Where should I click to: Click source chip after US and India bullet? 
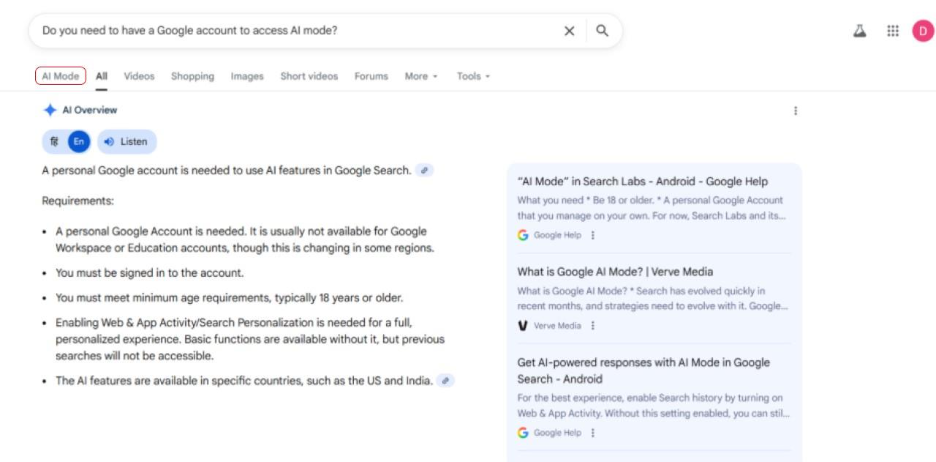(446, 381)
